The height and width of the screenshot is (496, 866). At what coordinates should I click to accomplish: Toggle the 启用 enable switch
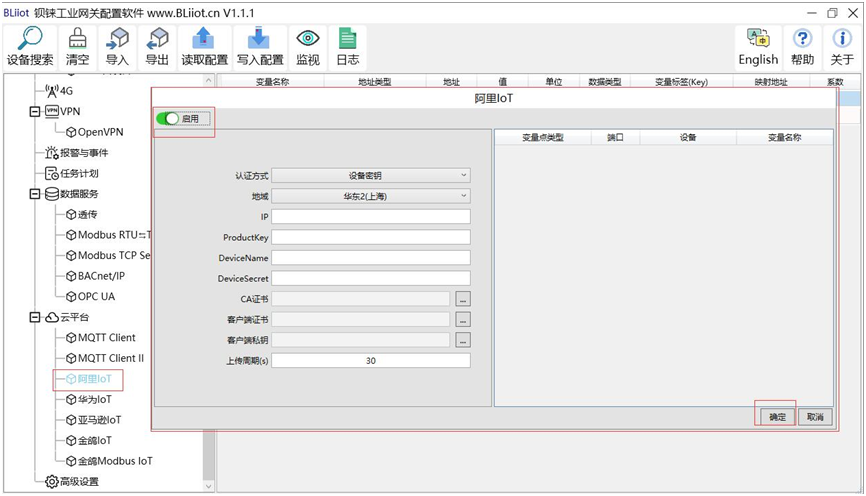click(x=167, y=119)
